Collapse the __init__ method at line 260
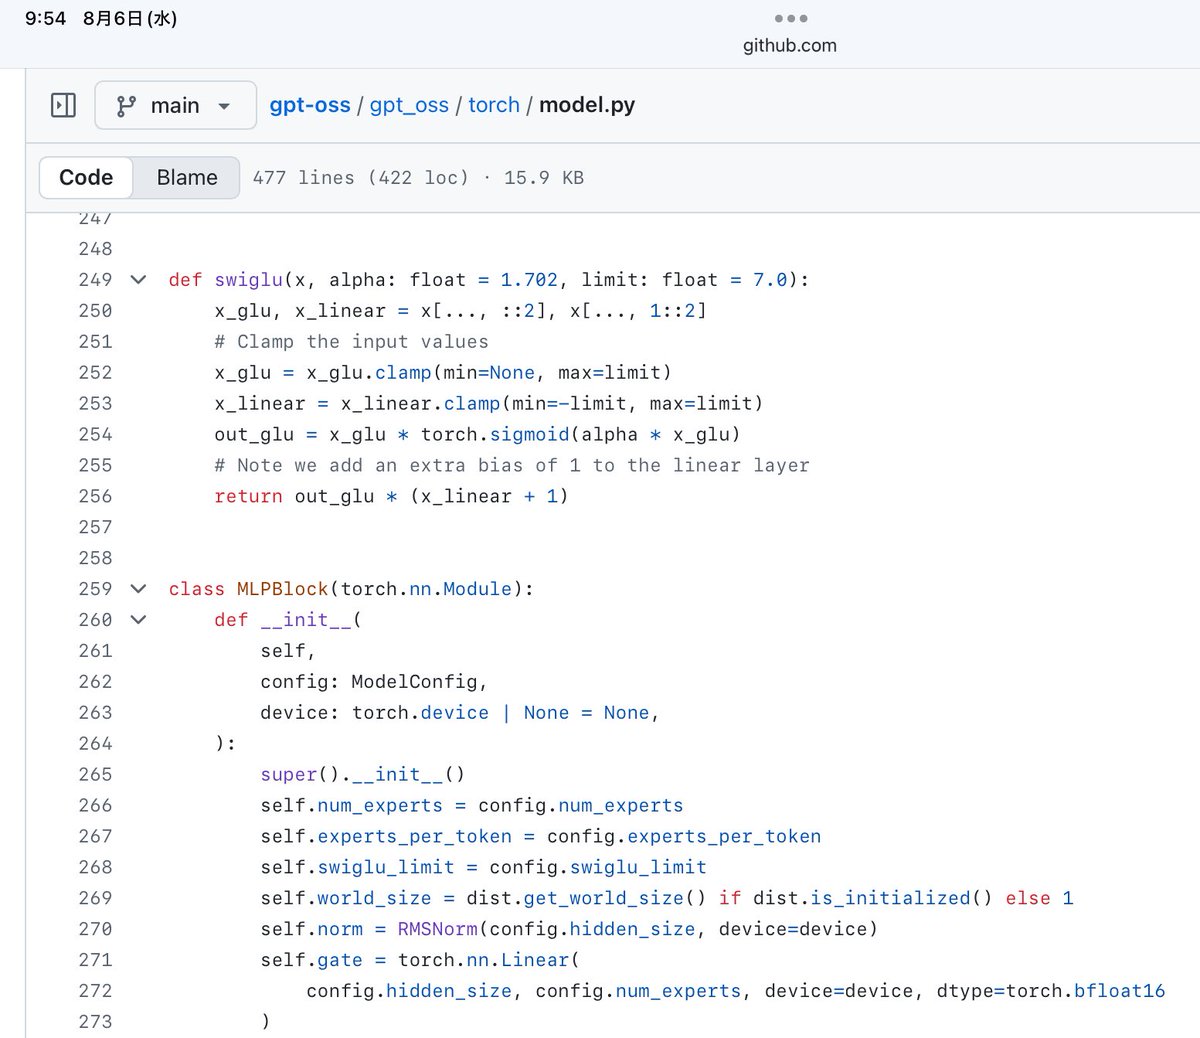 139,620
